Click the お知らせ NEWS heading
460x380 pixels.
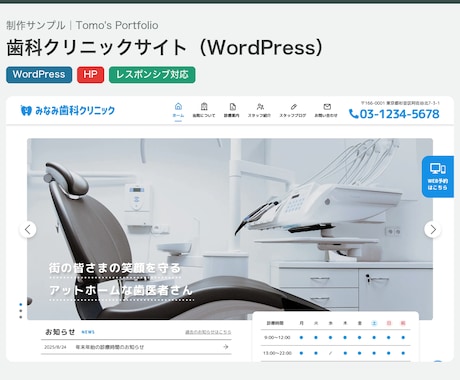[x=70, y=332]
